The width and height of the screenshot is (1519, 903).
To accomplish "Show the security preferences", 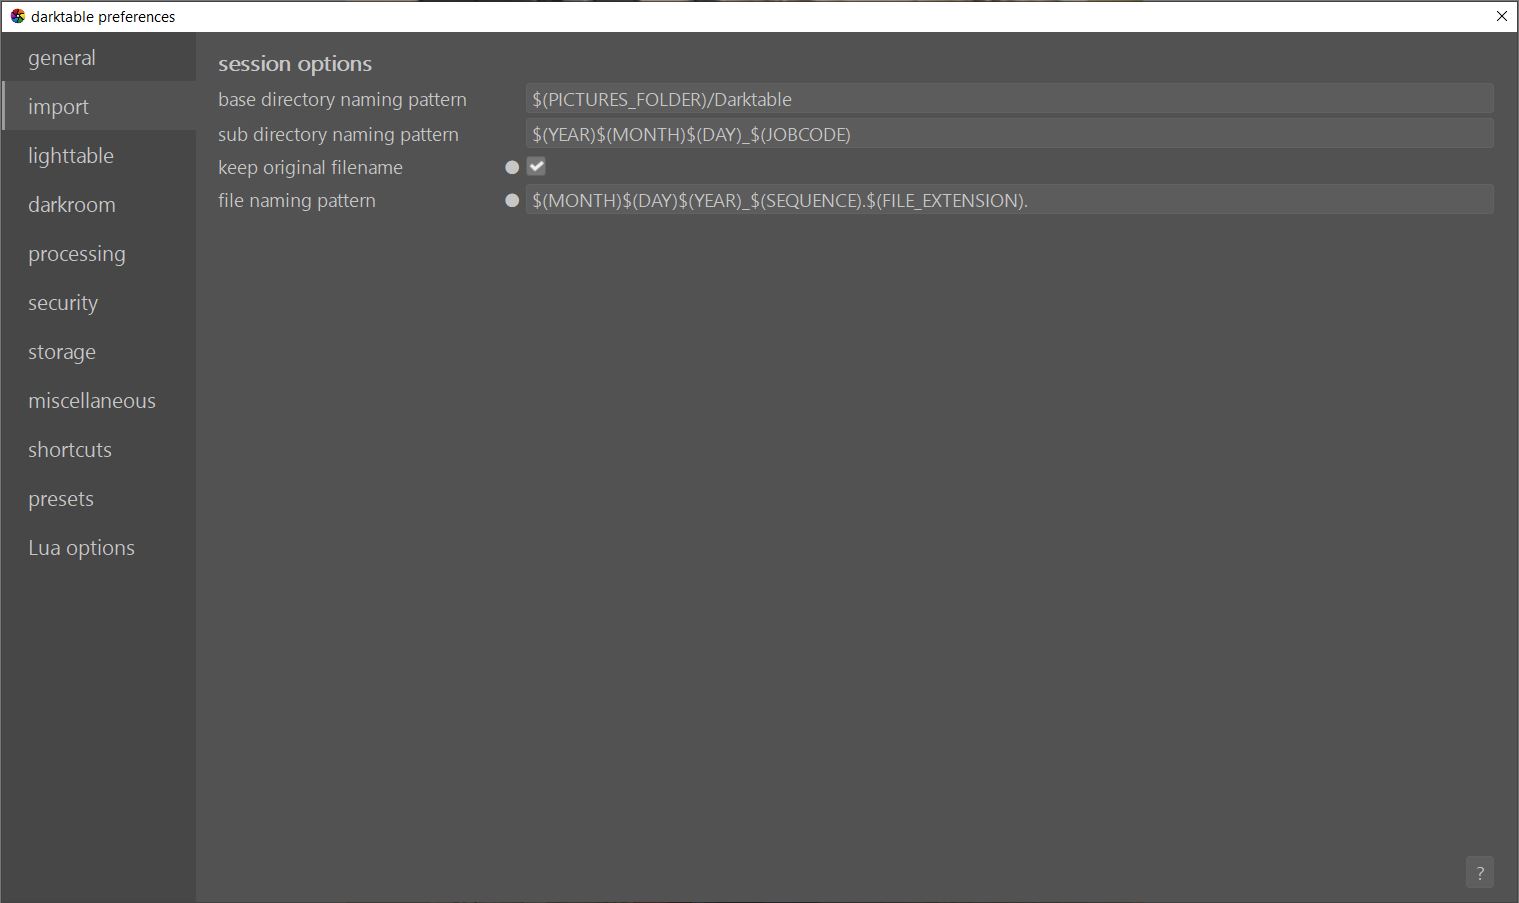I will click(98, 303).
